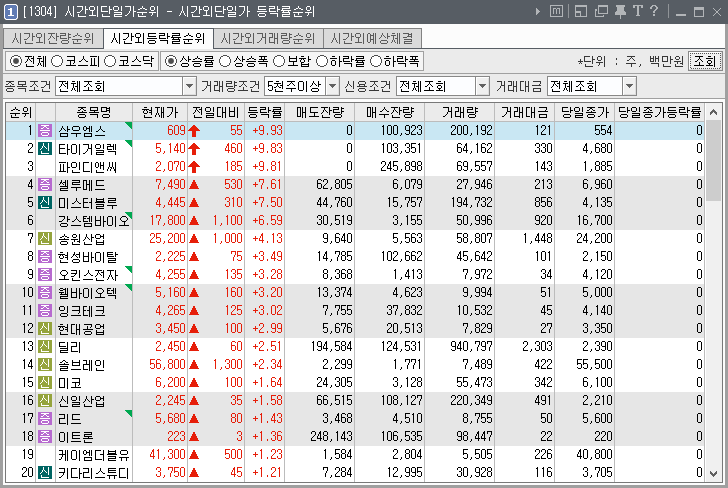Image resolution: width=728 pixels, height=488 pixels.
Task: Click the 증 badge next to 현성바이탈
Action: tap(45, 256)
